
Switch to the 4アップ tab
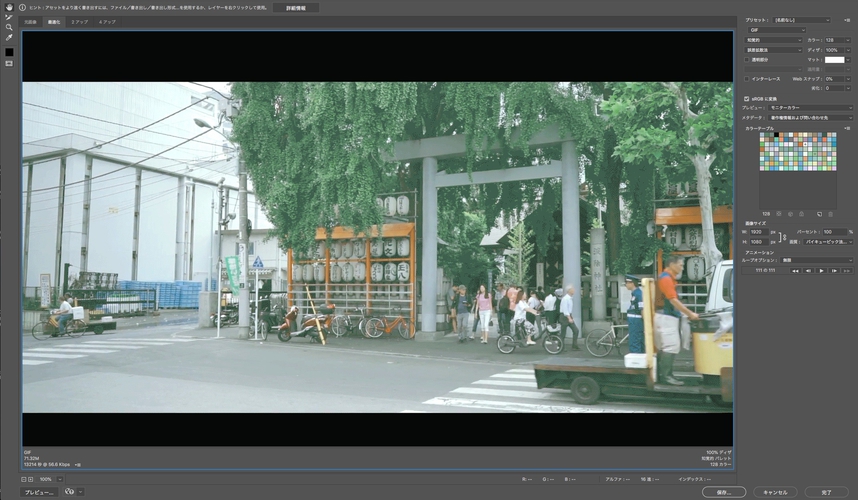(106, 21)
